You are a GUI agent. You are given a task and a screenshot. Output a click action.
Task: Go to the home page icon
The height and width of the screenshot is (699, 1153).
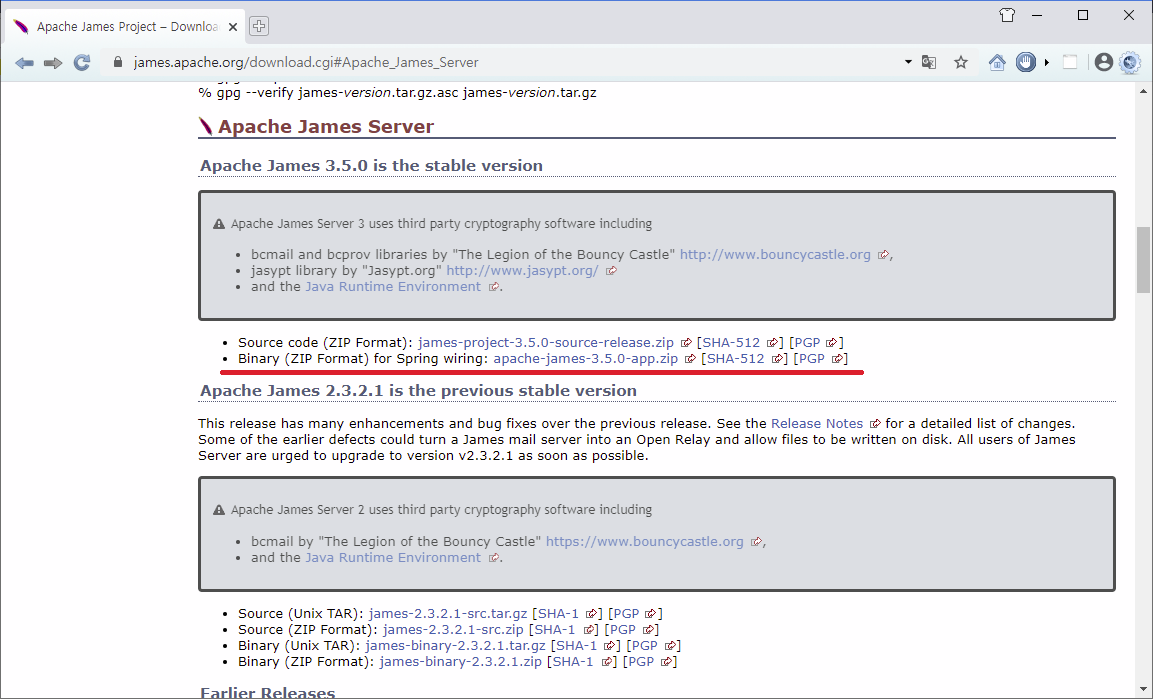point(997,62)
